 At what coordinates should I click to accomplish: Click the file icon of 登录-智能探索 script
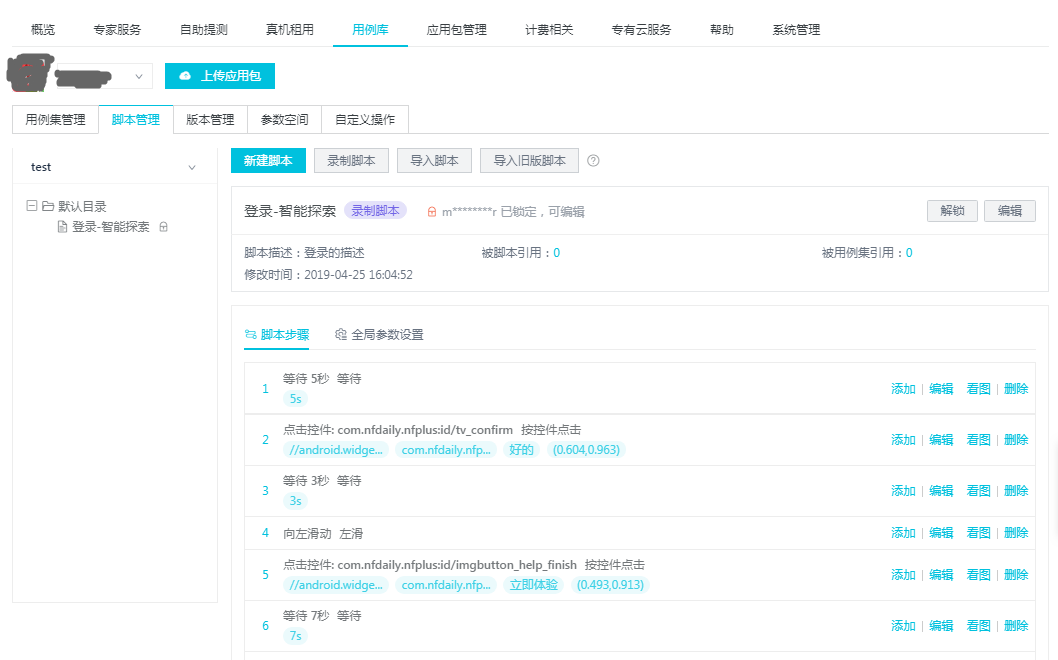pyautogui.click(x=62, y=227)
